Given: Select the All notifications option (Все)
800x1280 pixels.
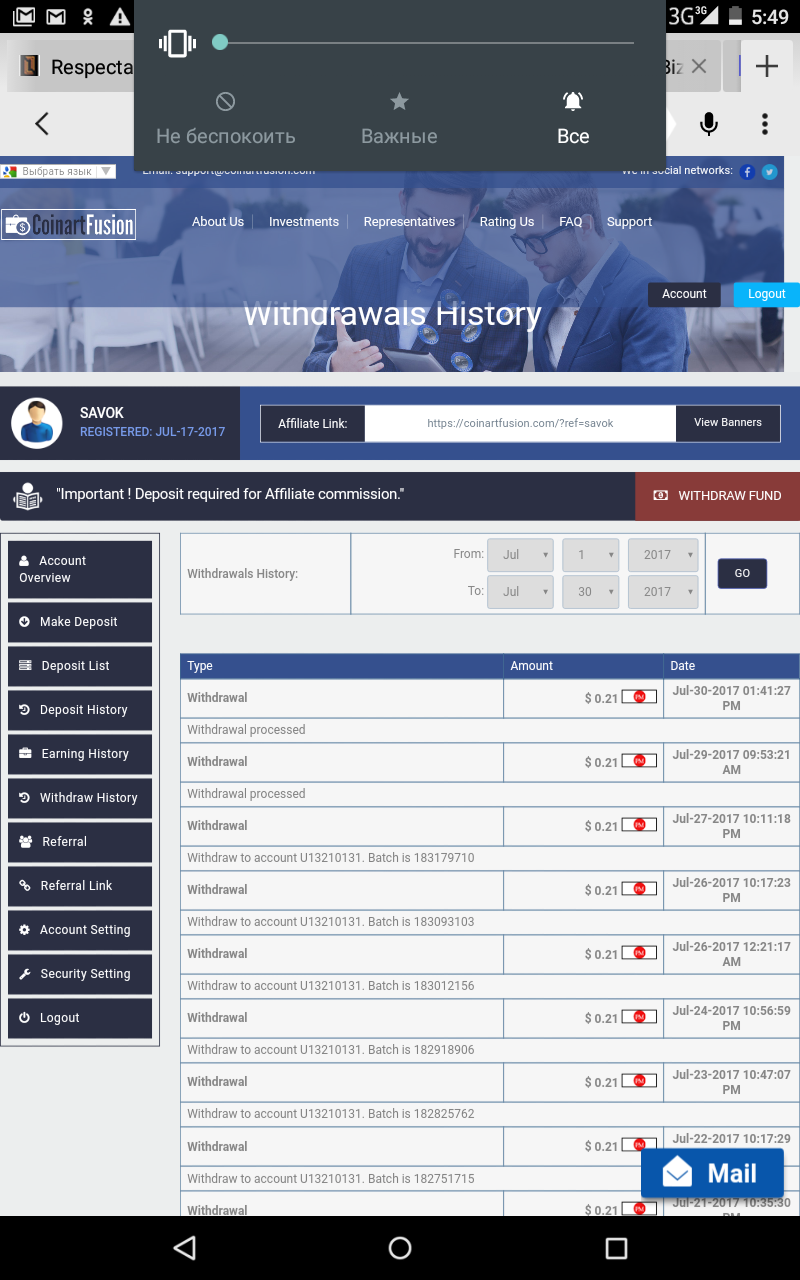Looking at the screenshot, I should [x=573, y=119].
